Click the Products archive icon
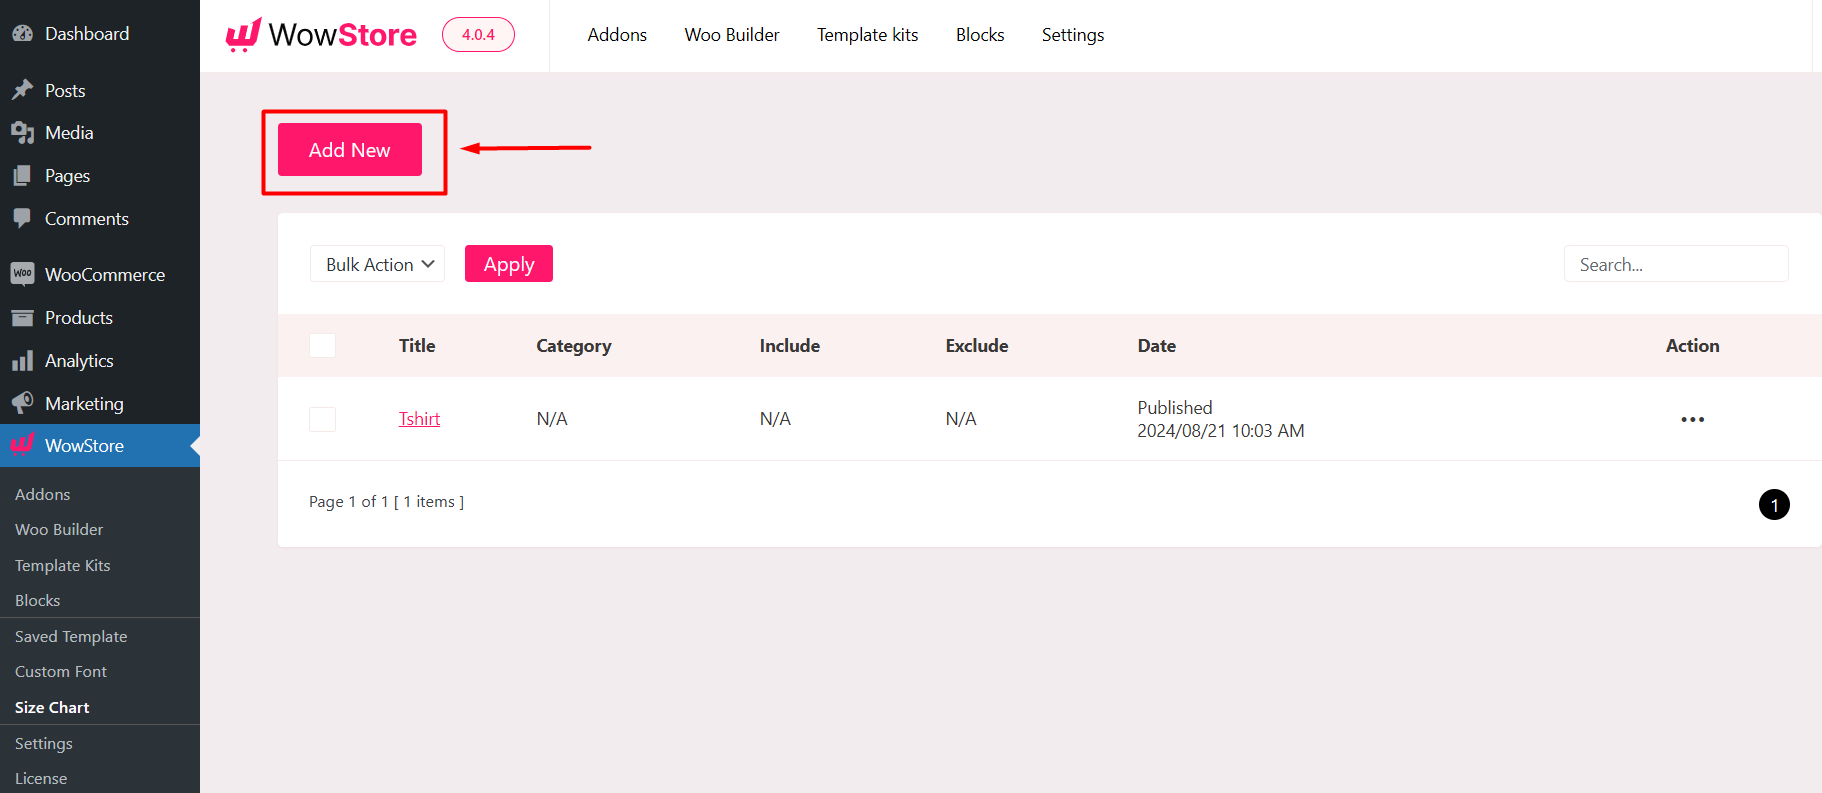The width and height of the screenshot is (1822, 793). pyautogui.click(x=22, y=318)
